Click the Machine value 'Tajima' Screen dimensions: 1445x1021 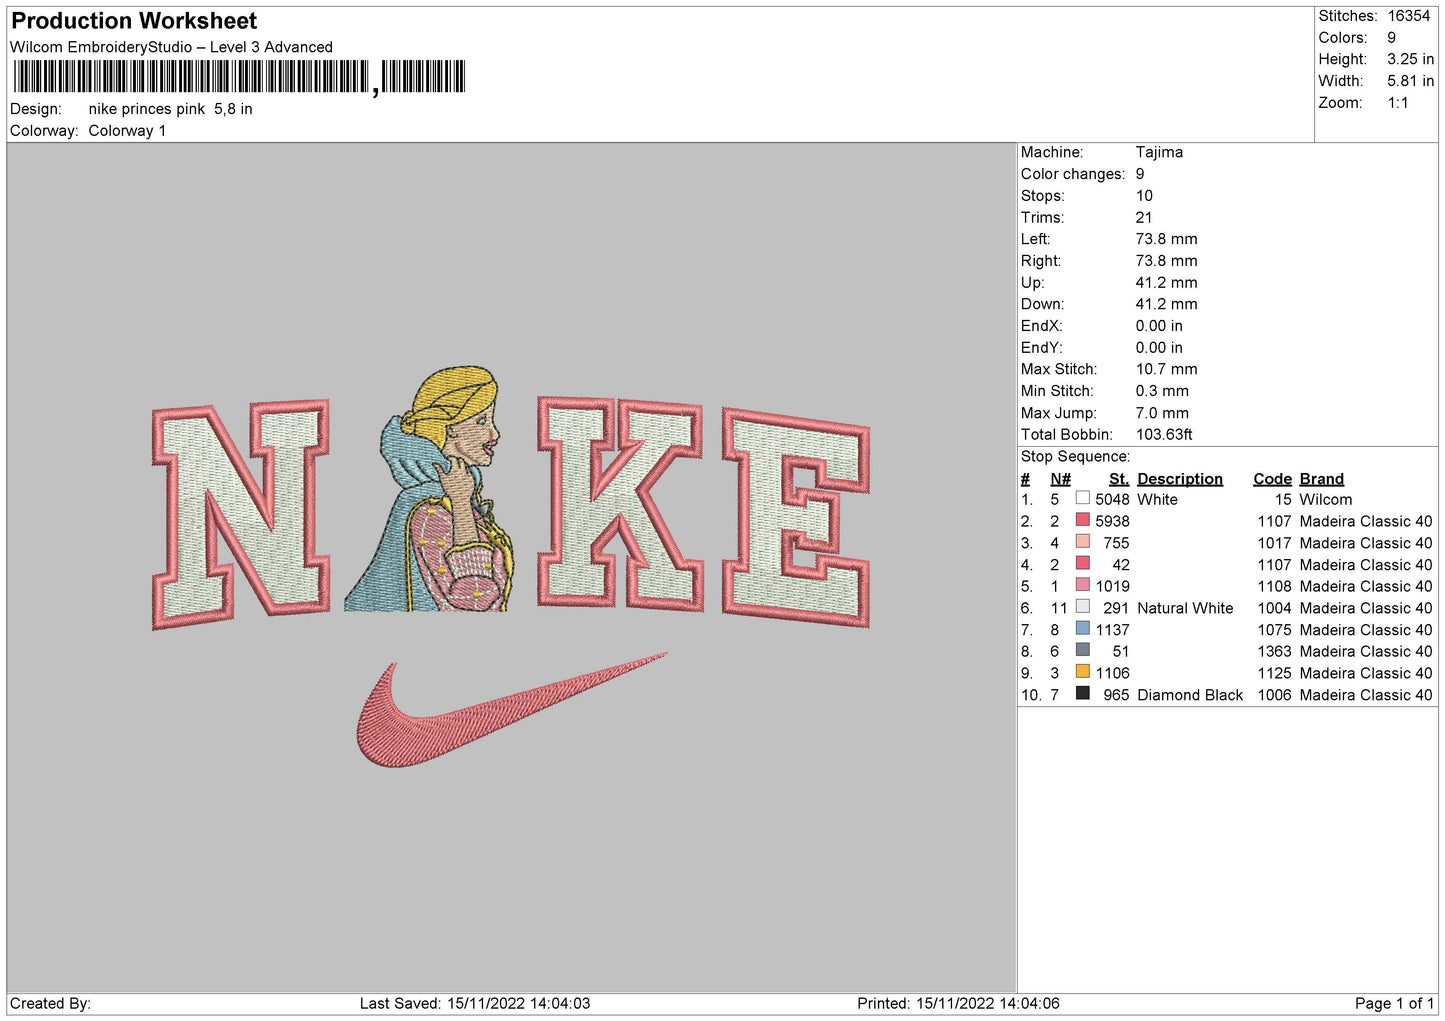coord(1159,152)
